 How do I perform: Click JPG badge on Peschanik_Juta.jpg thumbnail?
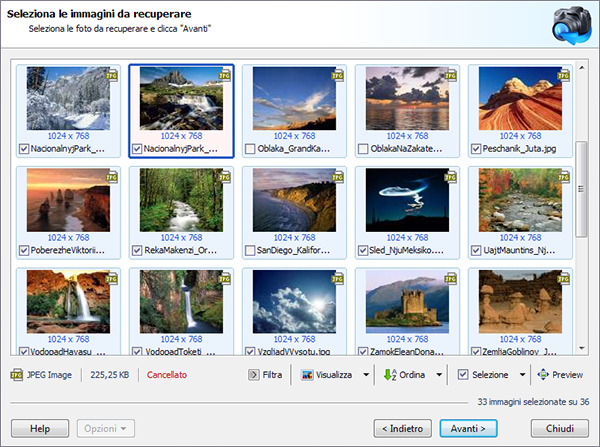tap(564, 75)
